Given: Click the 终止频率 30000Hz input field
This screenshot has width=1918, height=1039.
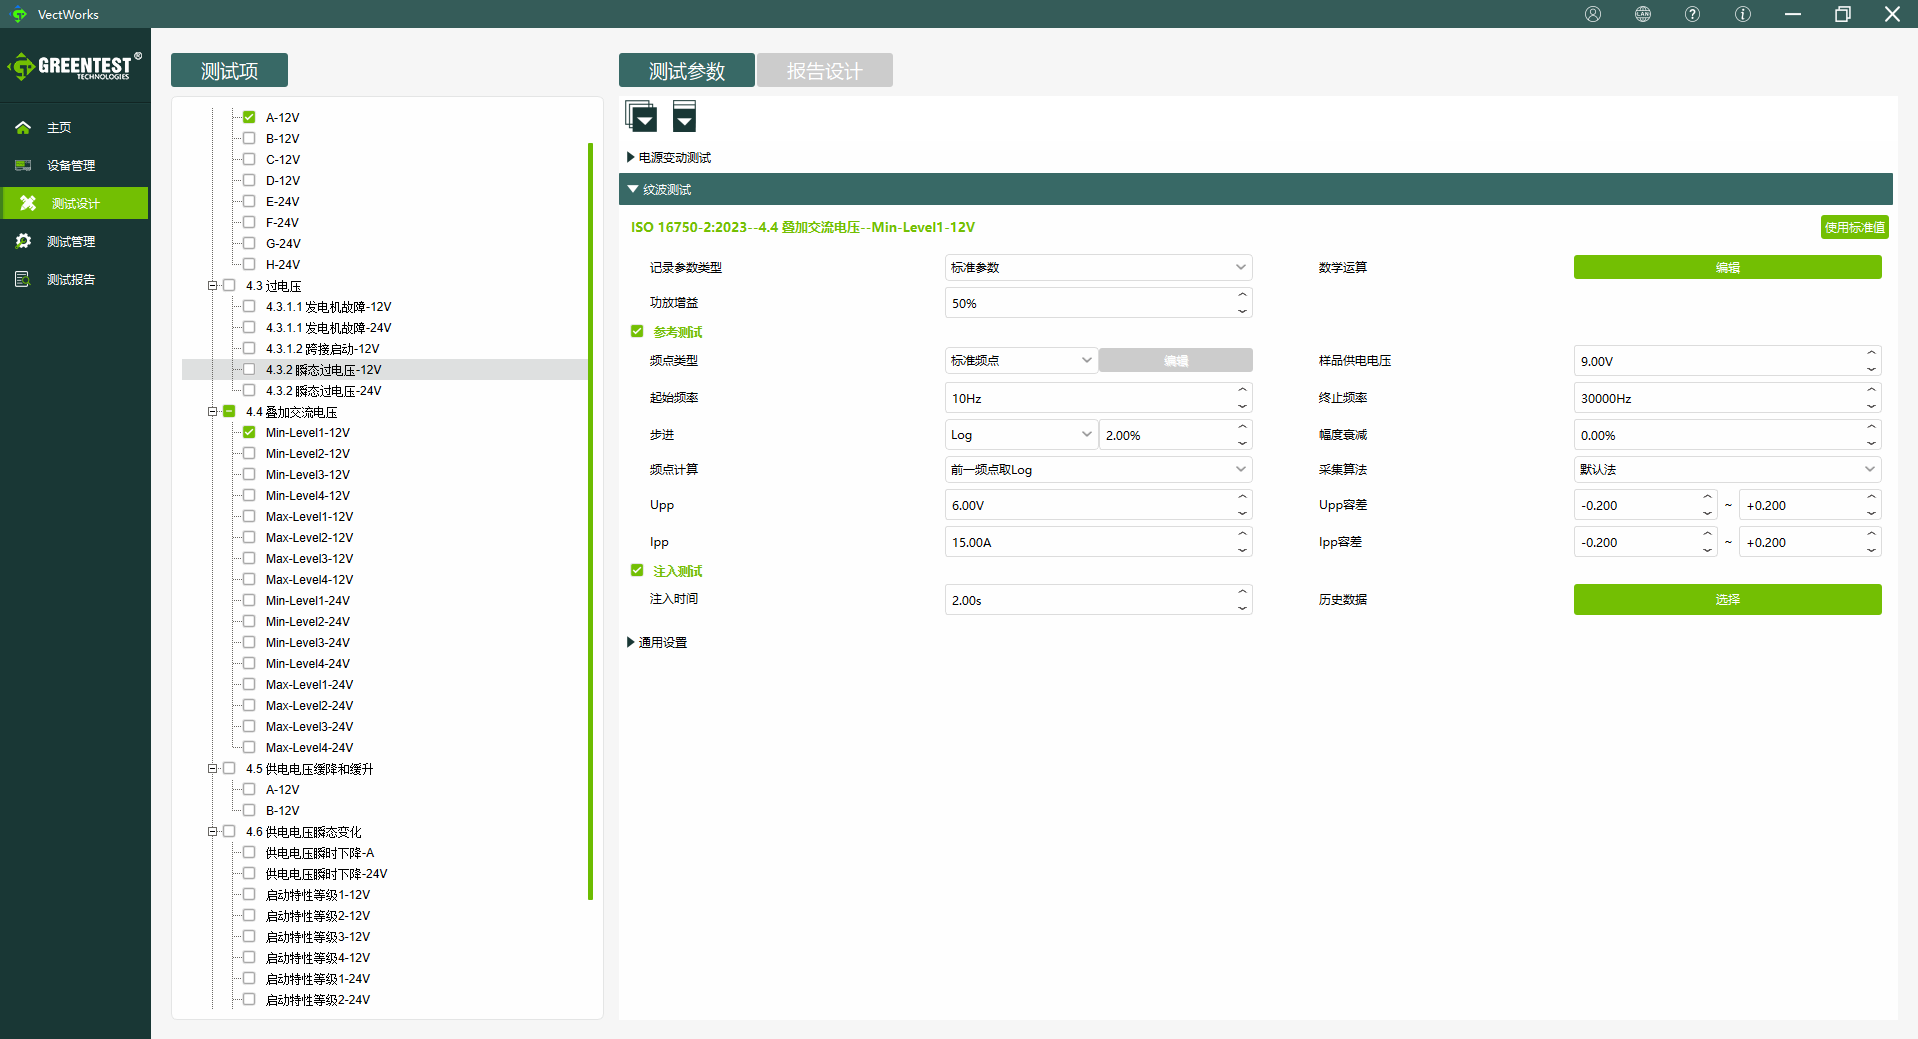Looking at the screenshot, I should tap(1717, 399).
